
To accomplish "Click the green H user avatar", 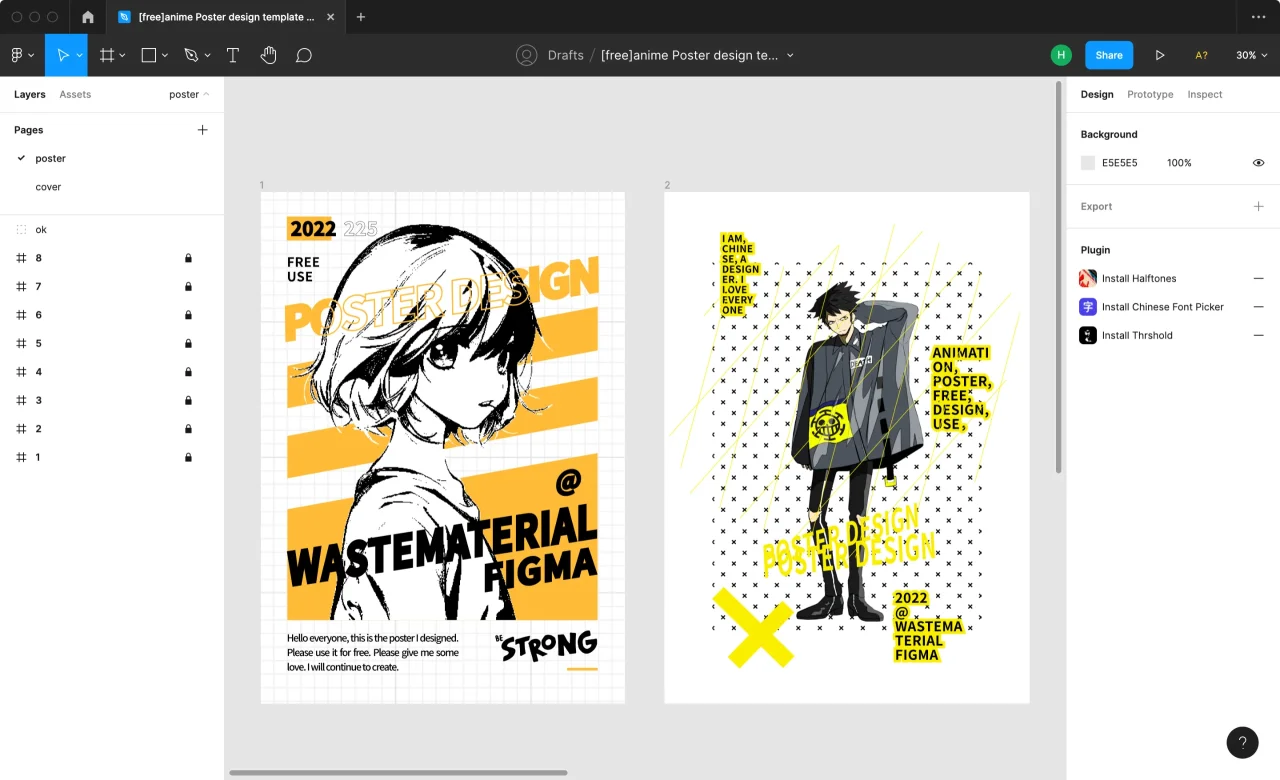I will click(x=1061, y=55).
